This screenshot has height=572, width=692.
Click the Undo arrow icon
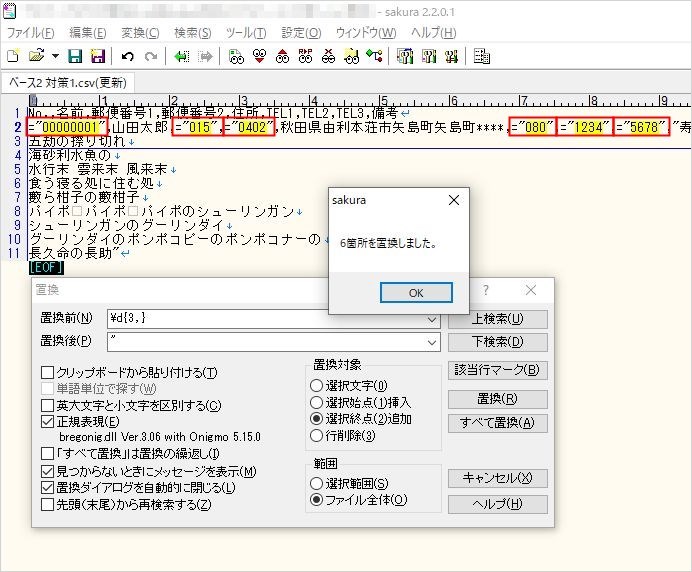128,56
